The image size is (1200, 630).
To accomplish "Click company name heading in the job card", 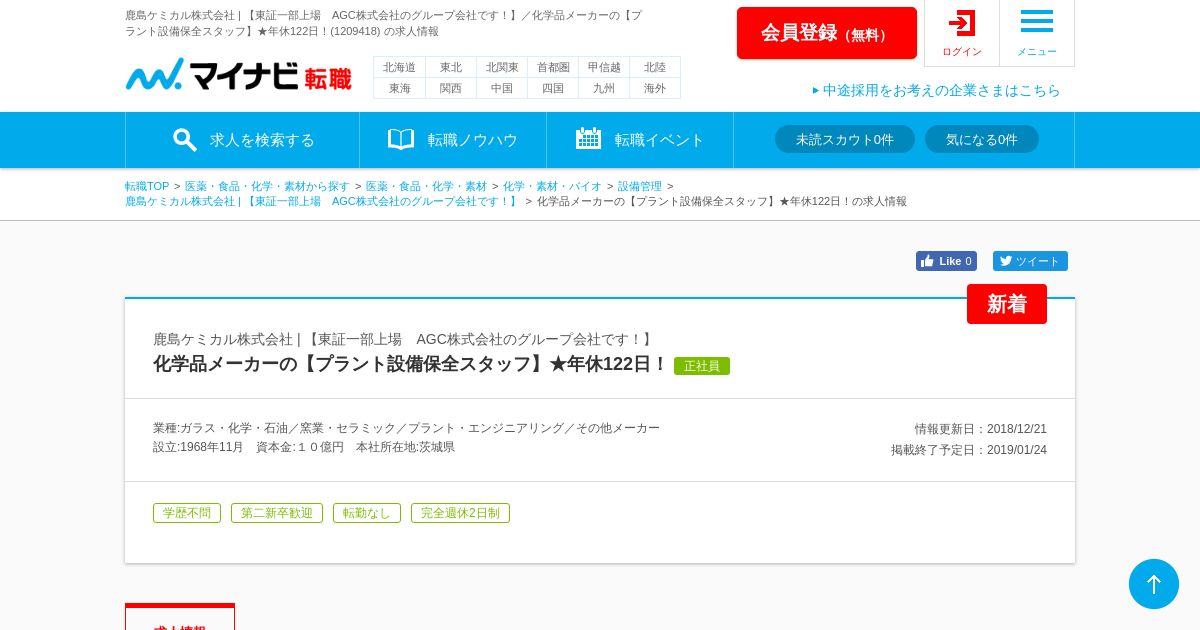I will [404, 339].
